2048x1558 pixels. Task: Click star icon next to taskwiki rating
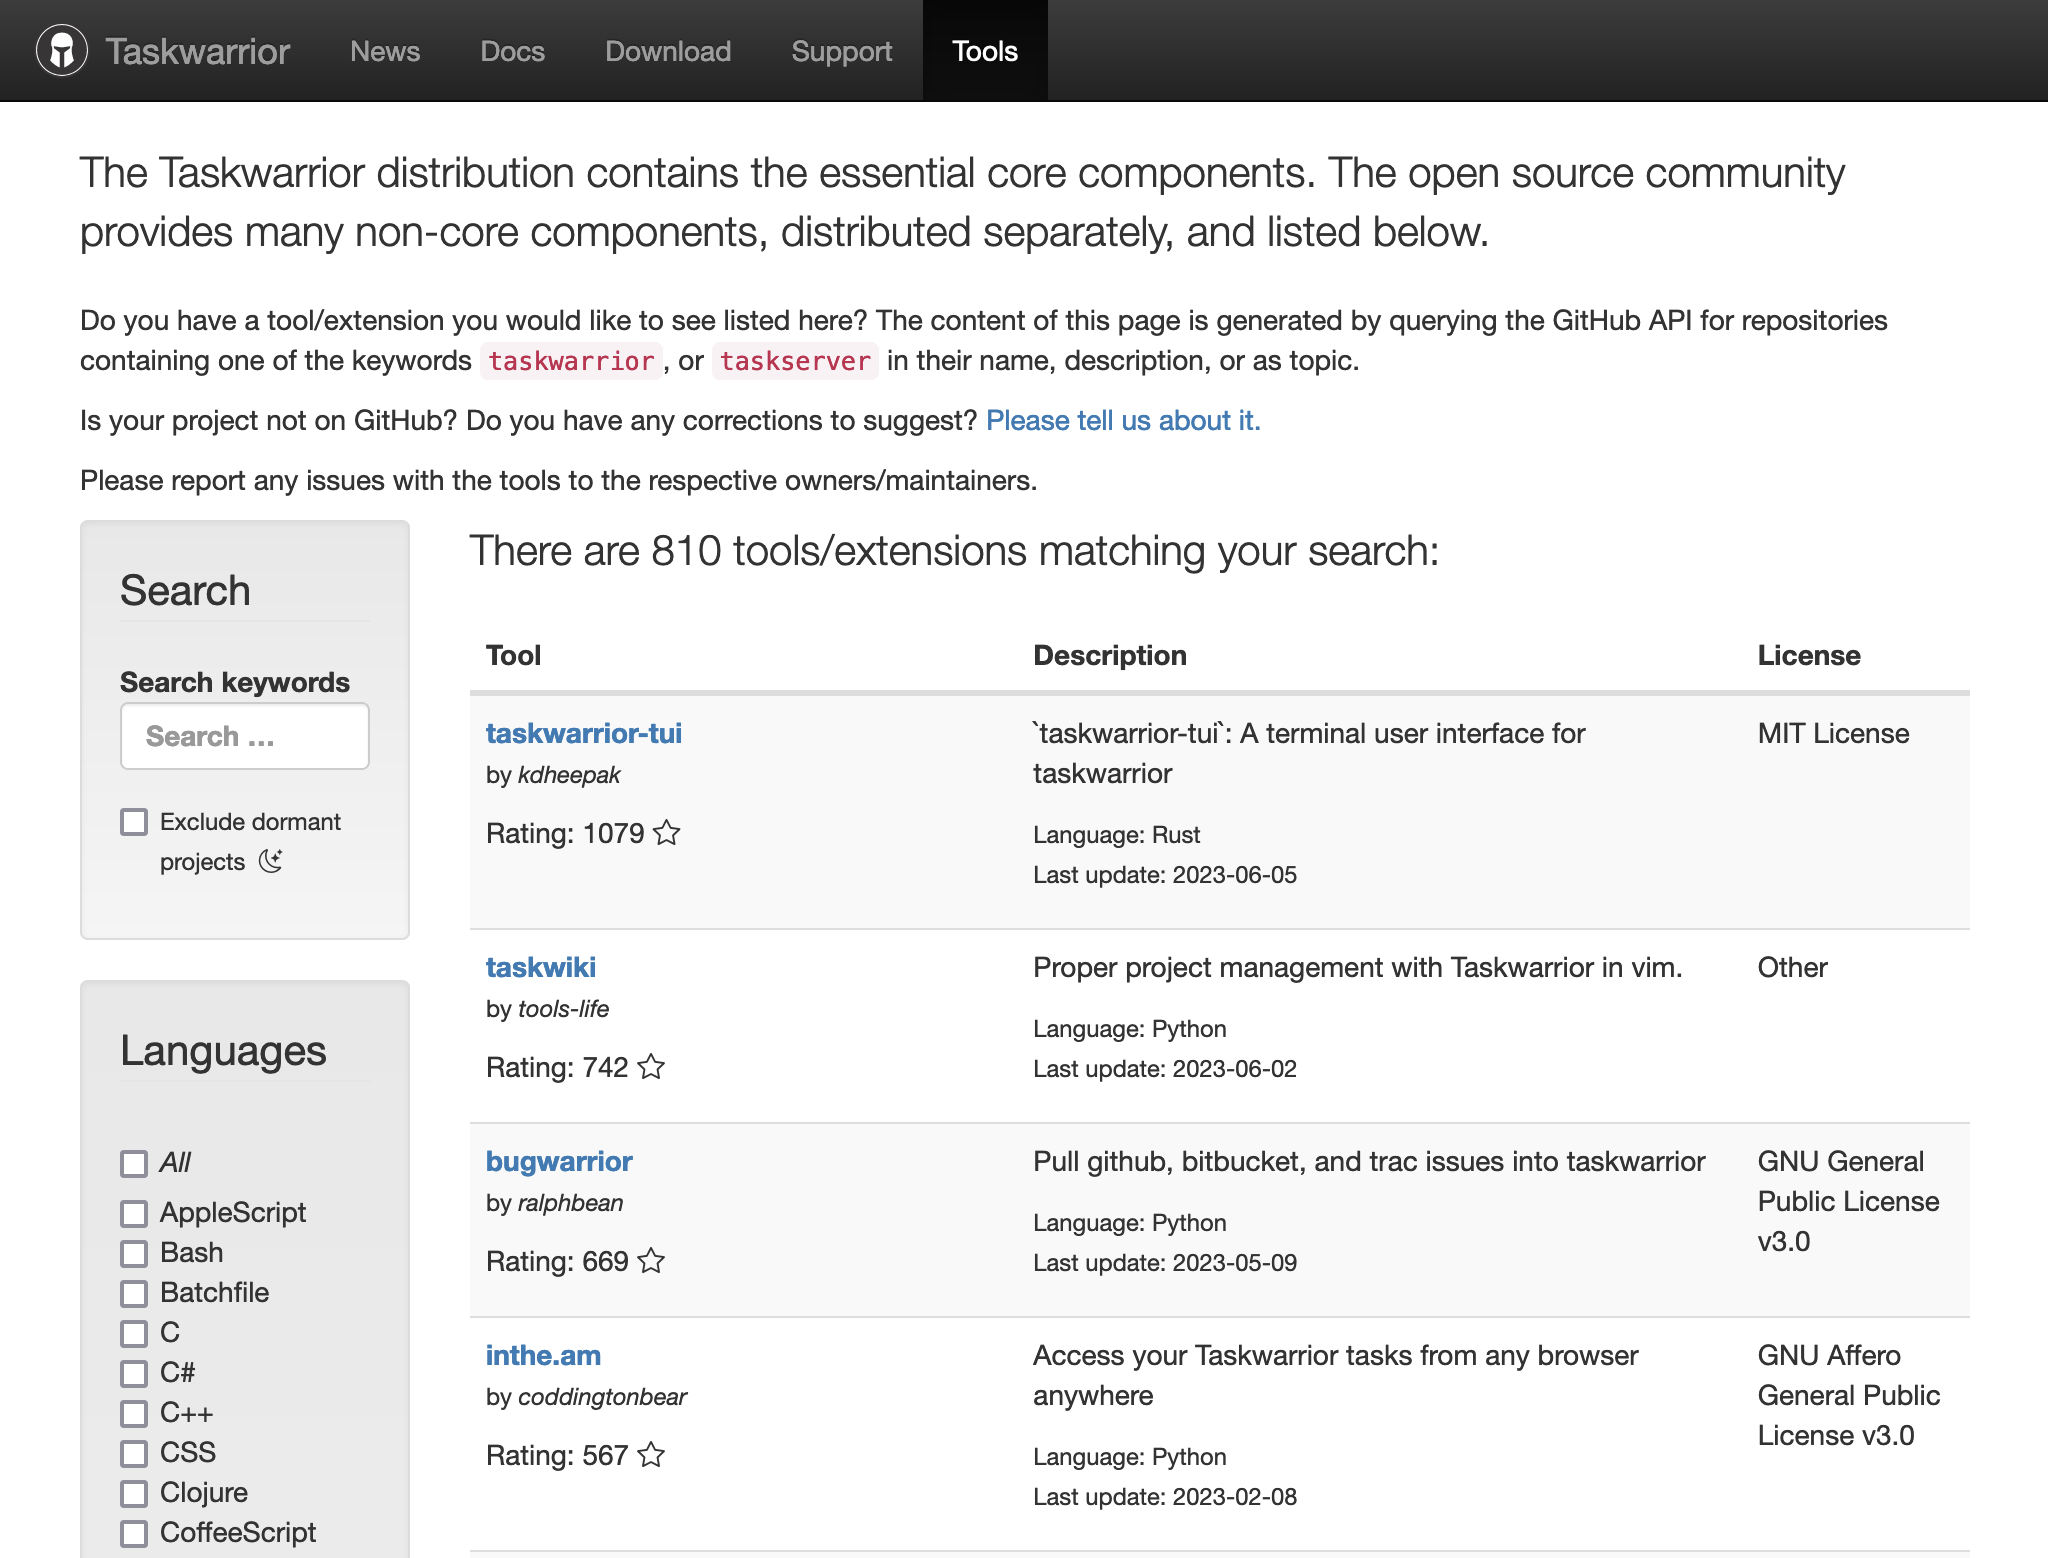tap(651, 1067)
